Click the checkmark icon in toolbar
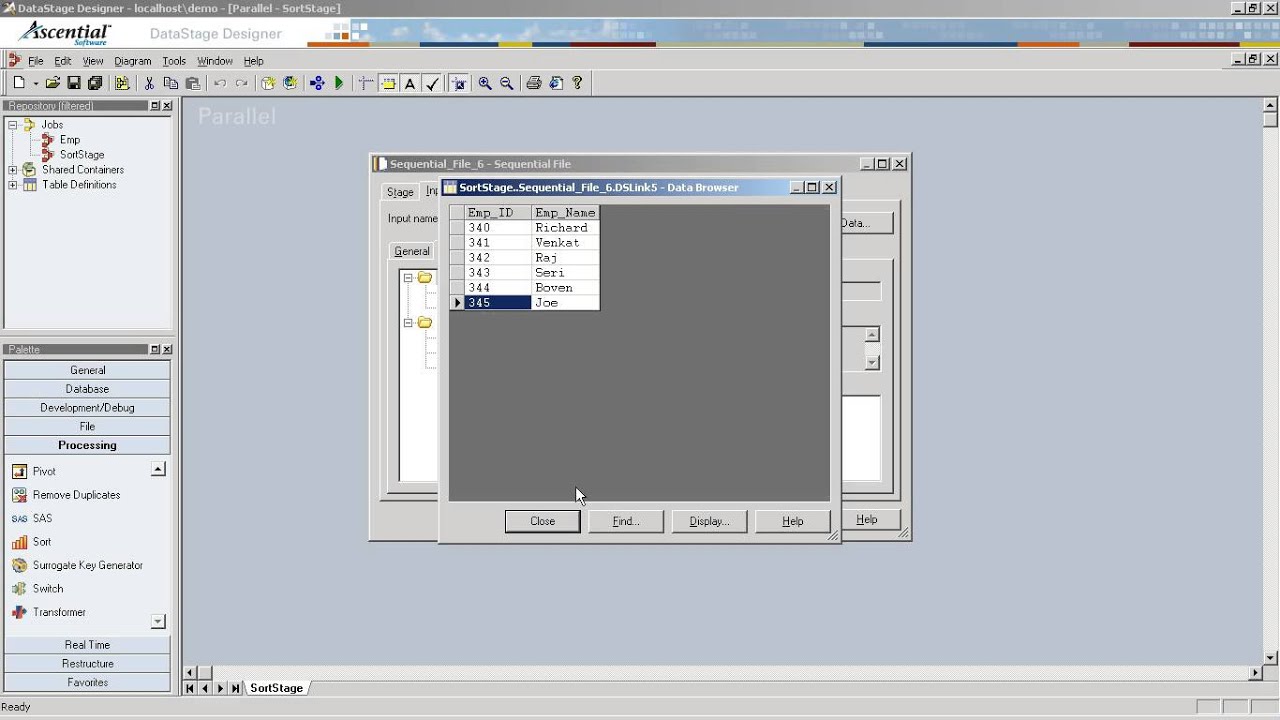Image resolution: width=1280 pixels, height=720 pixels. (432, 83)
